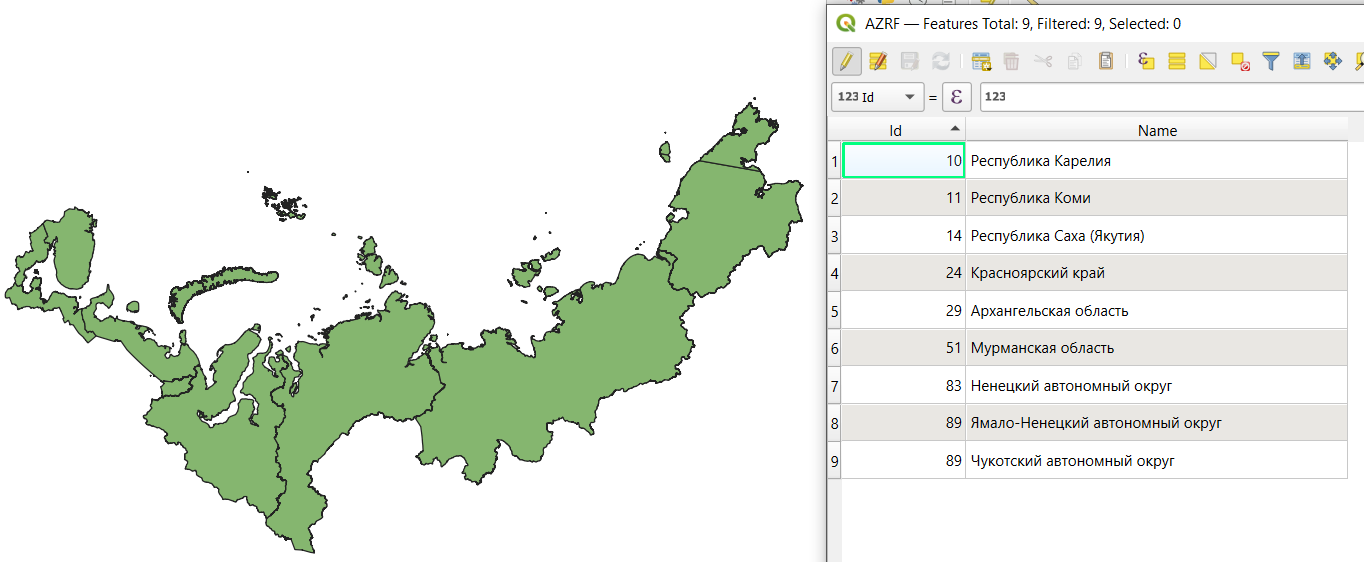Image resolution: width=1364 pixels, height=562 pixels.
Task: Click the field value input box
Action: click(1170, 97)
